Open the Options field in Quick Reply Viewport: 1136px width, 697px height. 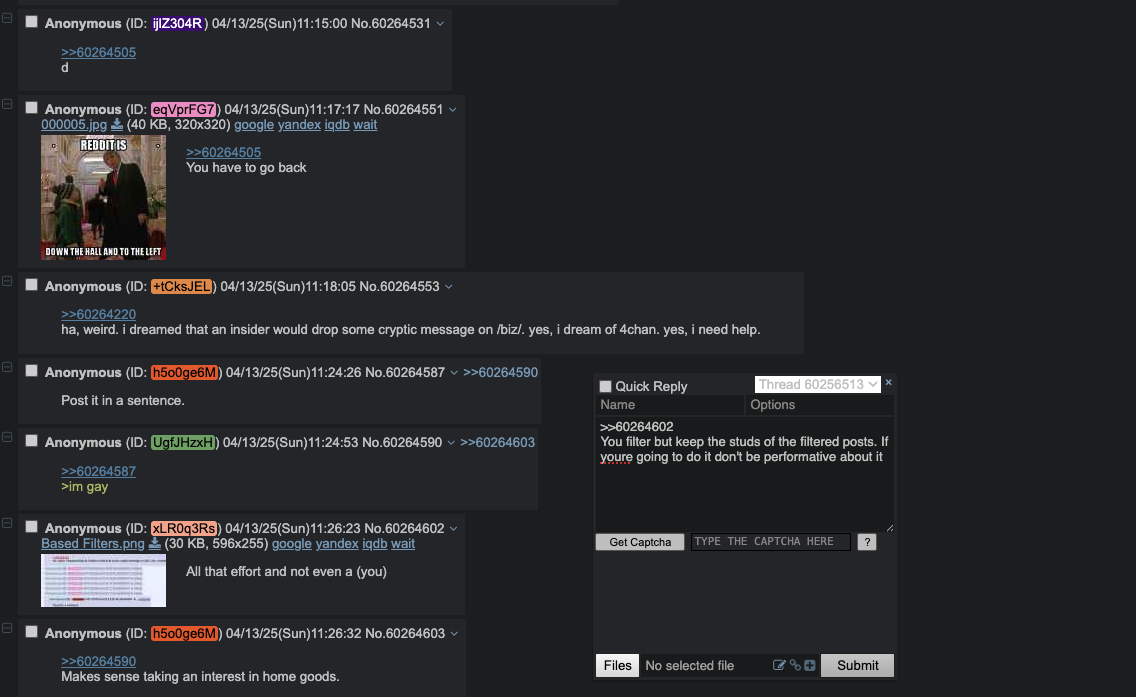coord(819,405)
